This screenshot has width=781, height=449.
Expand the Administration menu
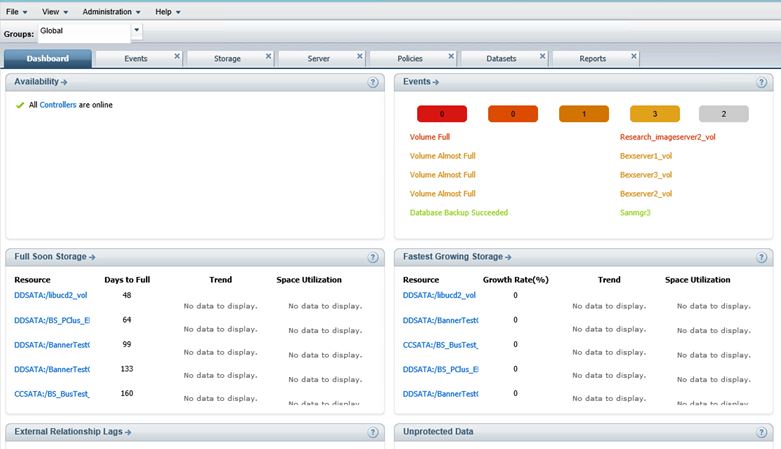coord(111,11)
